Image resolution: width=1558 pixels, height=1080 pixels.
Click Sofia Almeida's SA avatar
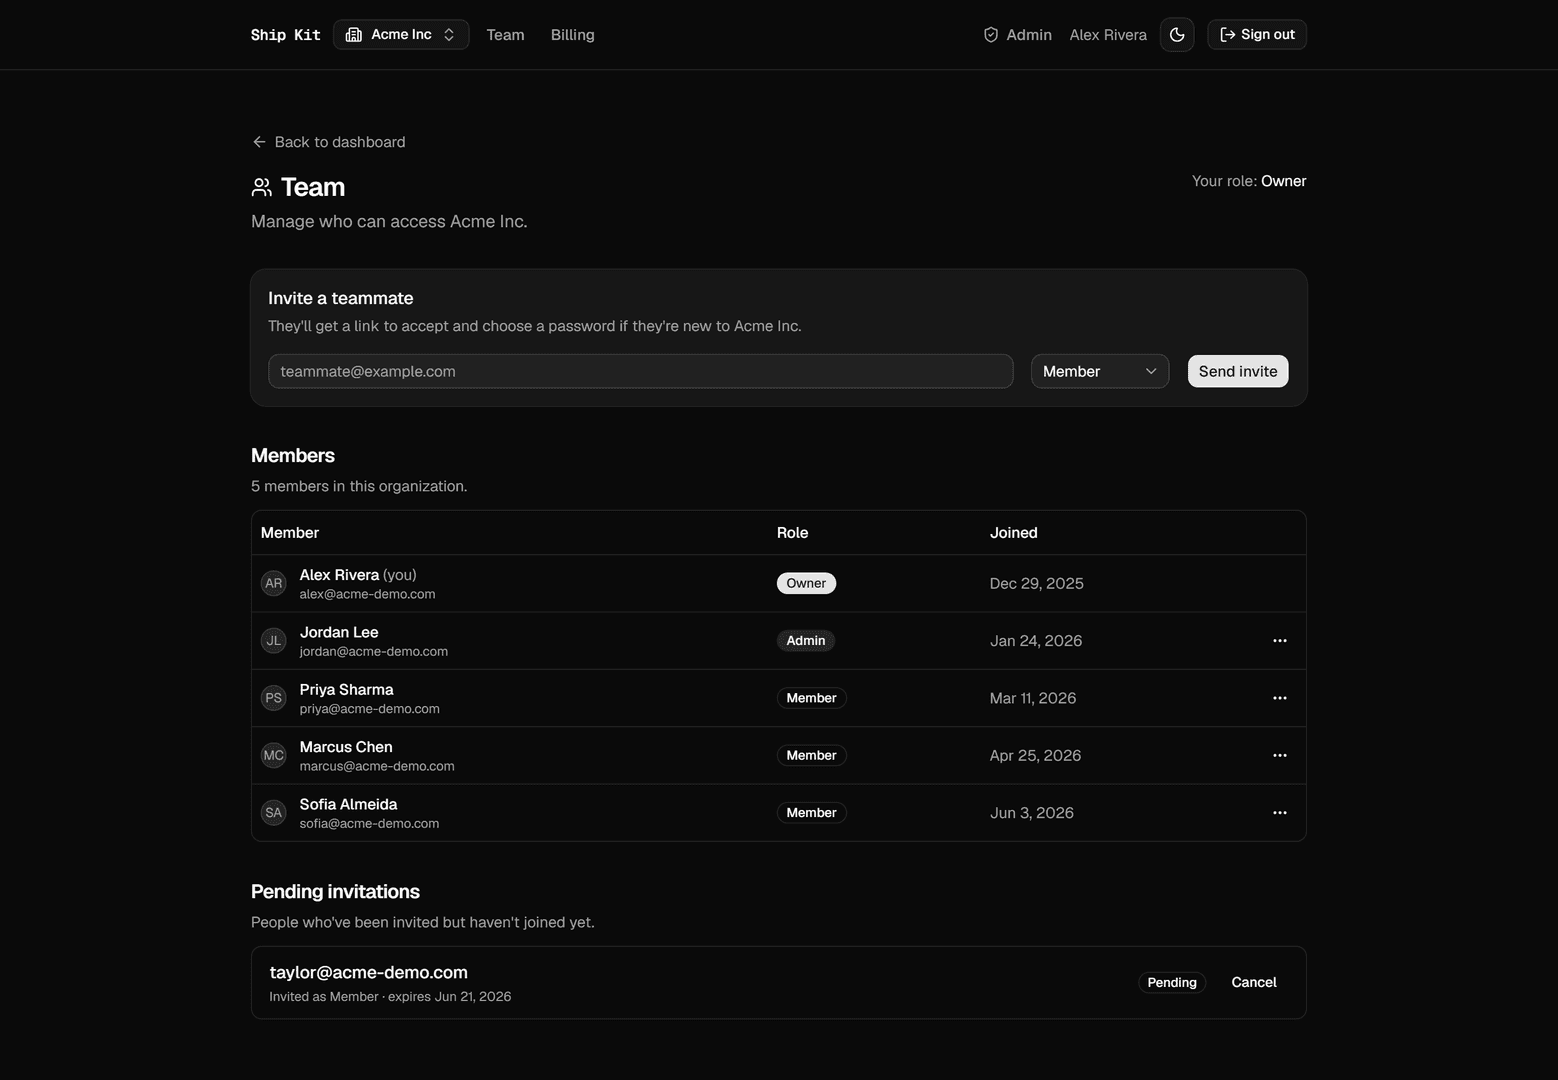pos(274,813)
